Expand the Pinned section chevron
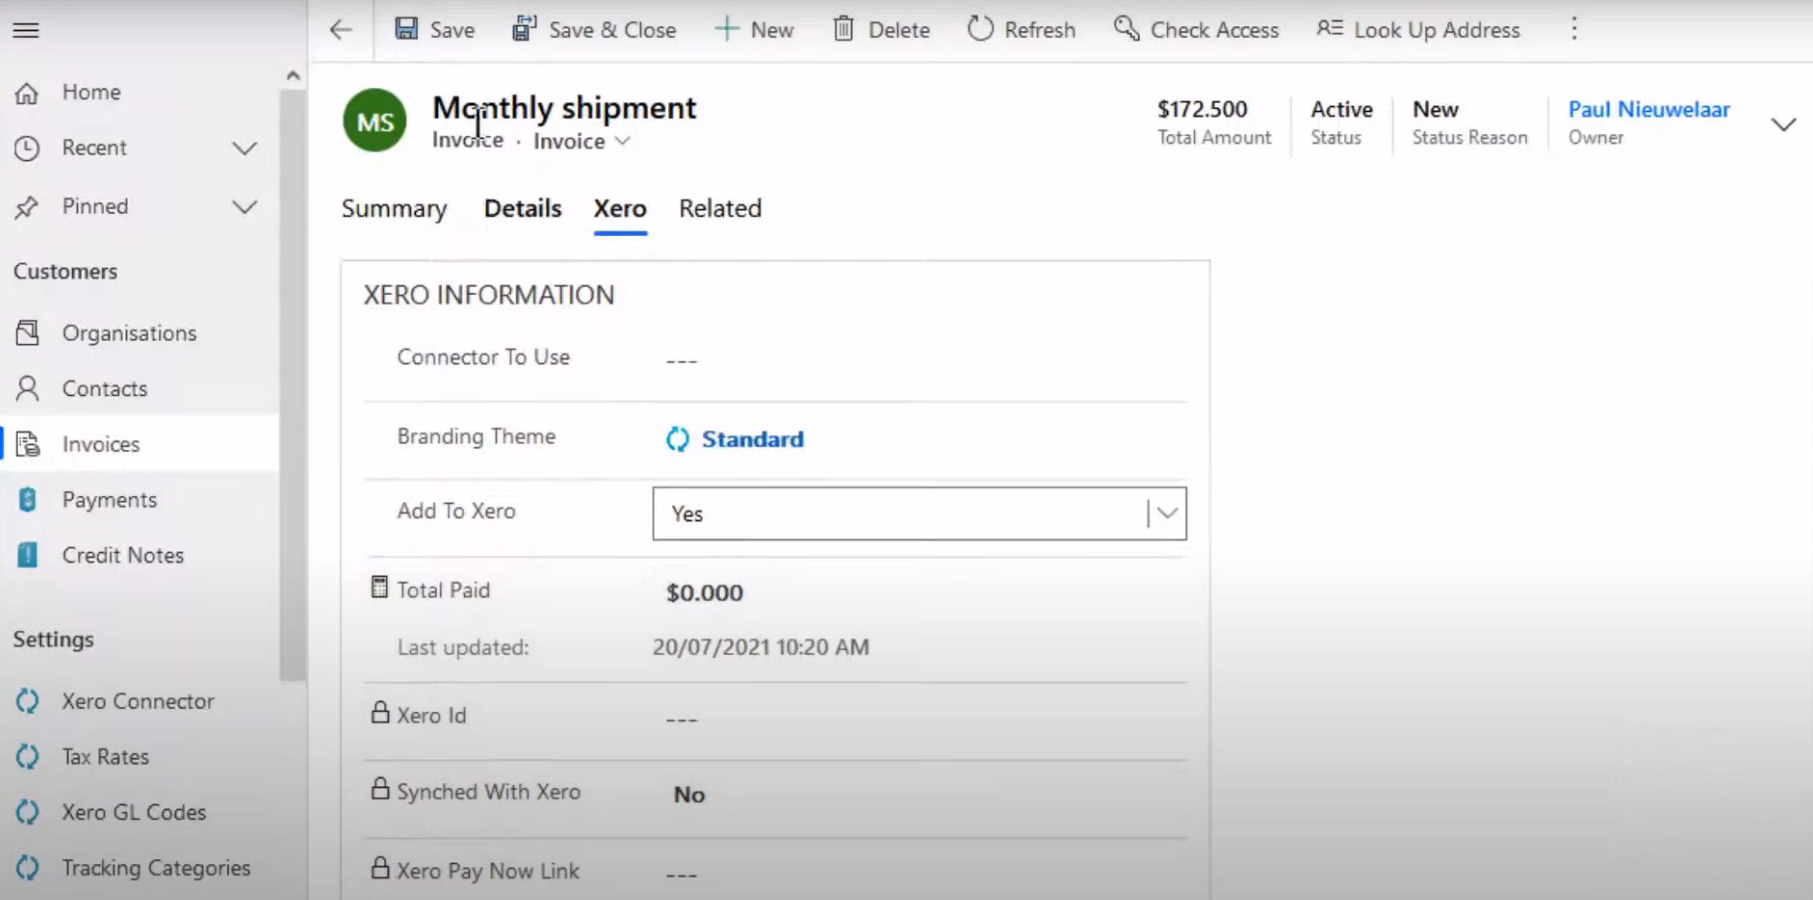Image resolution: width=1813 pixels, height=900 pixels. pos(245,207)
